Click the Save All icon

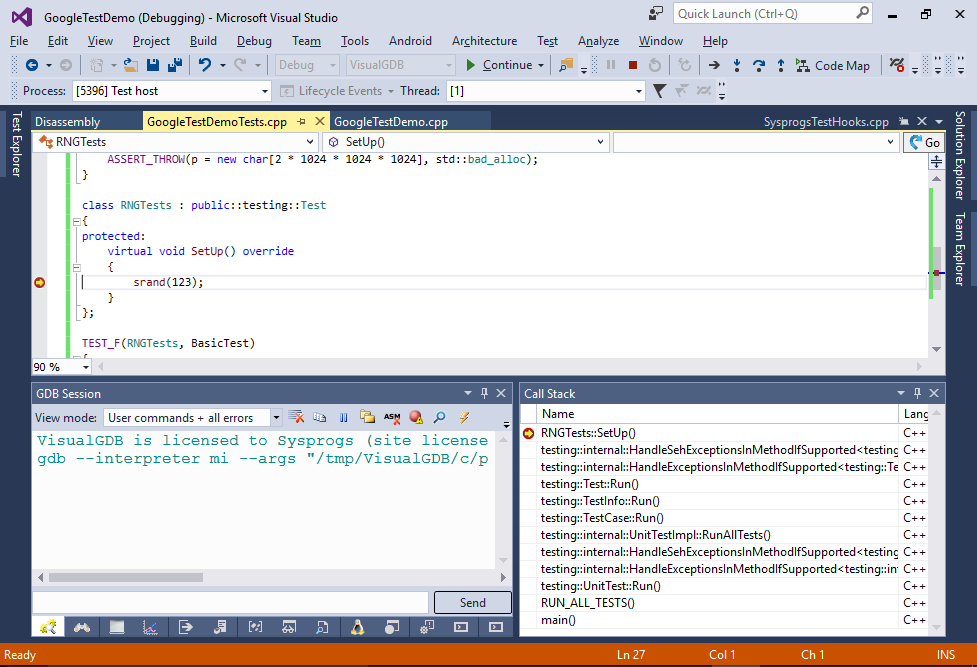pyautogui.click(x=174, y=65)
